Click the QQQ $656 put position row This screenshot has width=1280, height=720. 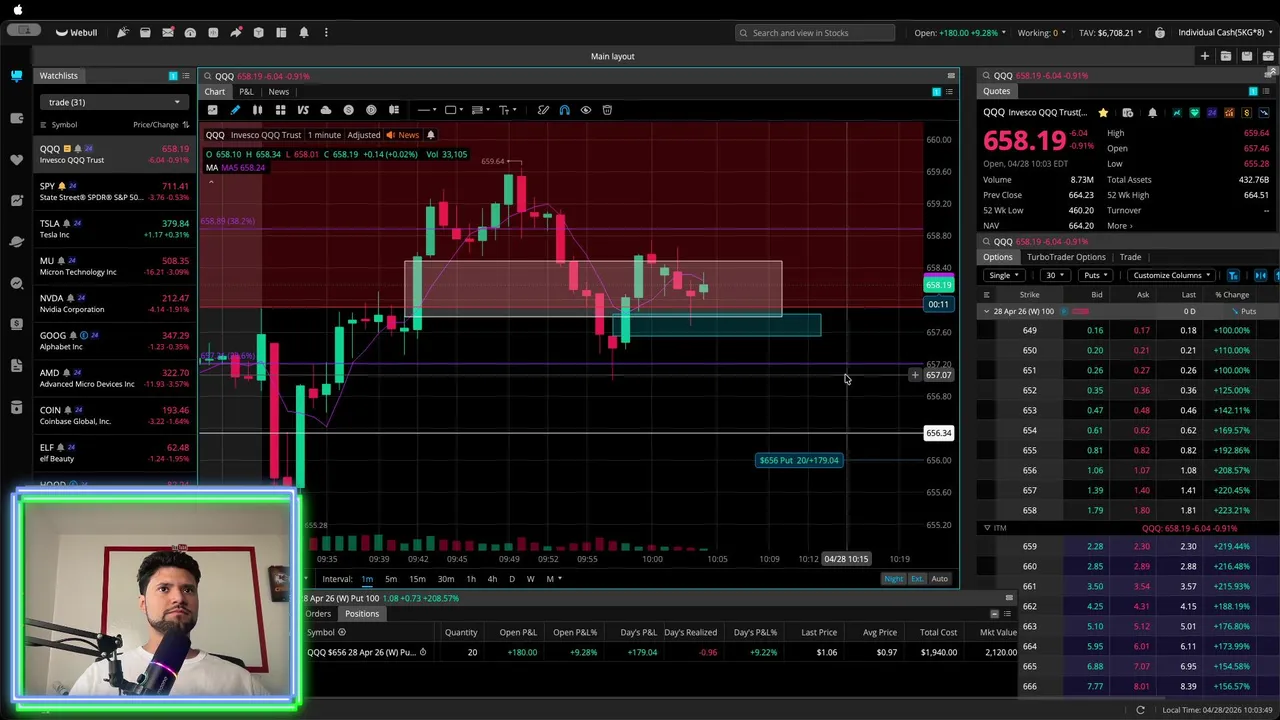660,652
